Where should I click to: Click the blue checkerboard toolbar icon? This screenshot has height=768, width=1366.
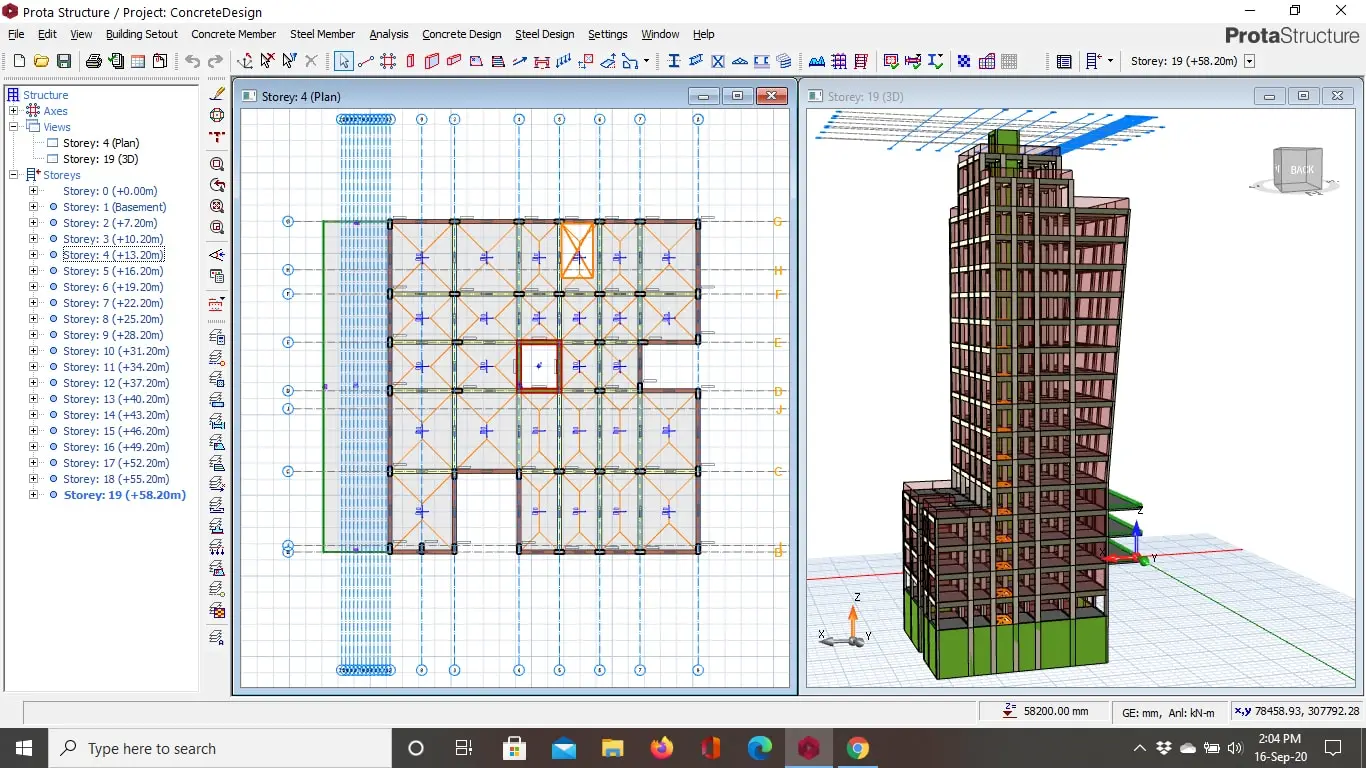coord(964,61)
